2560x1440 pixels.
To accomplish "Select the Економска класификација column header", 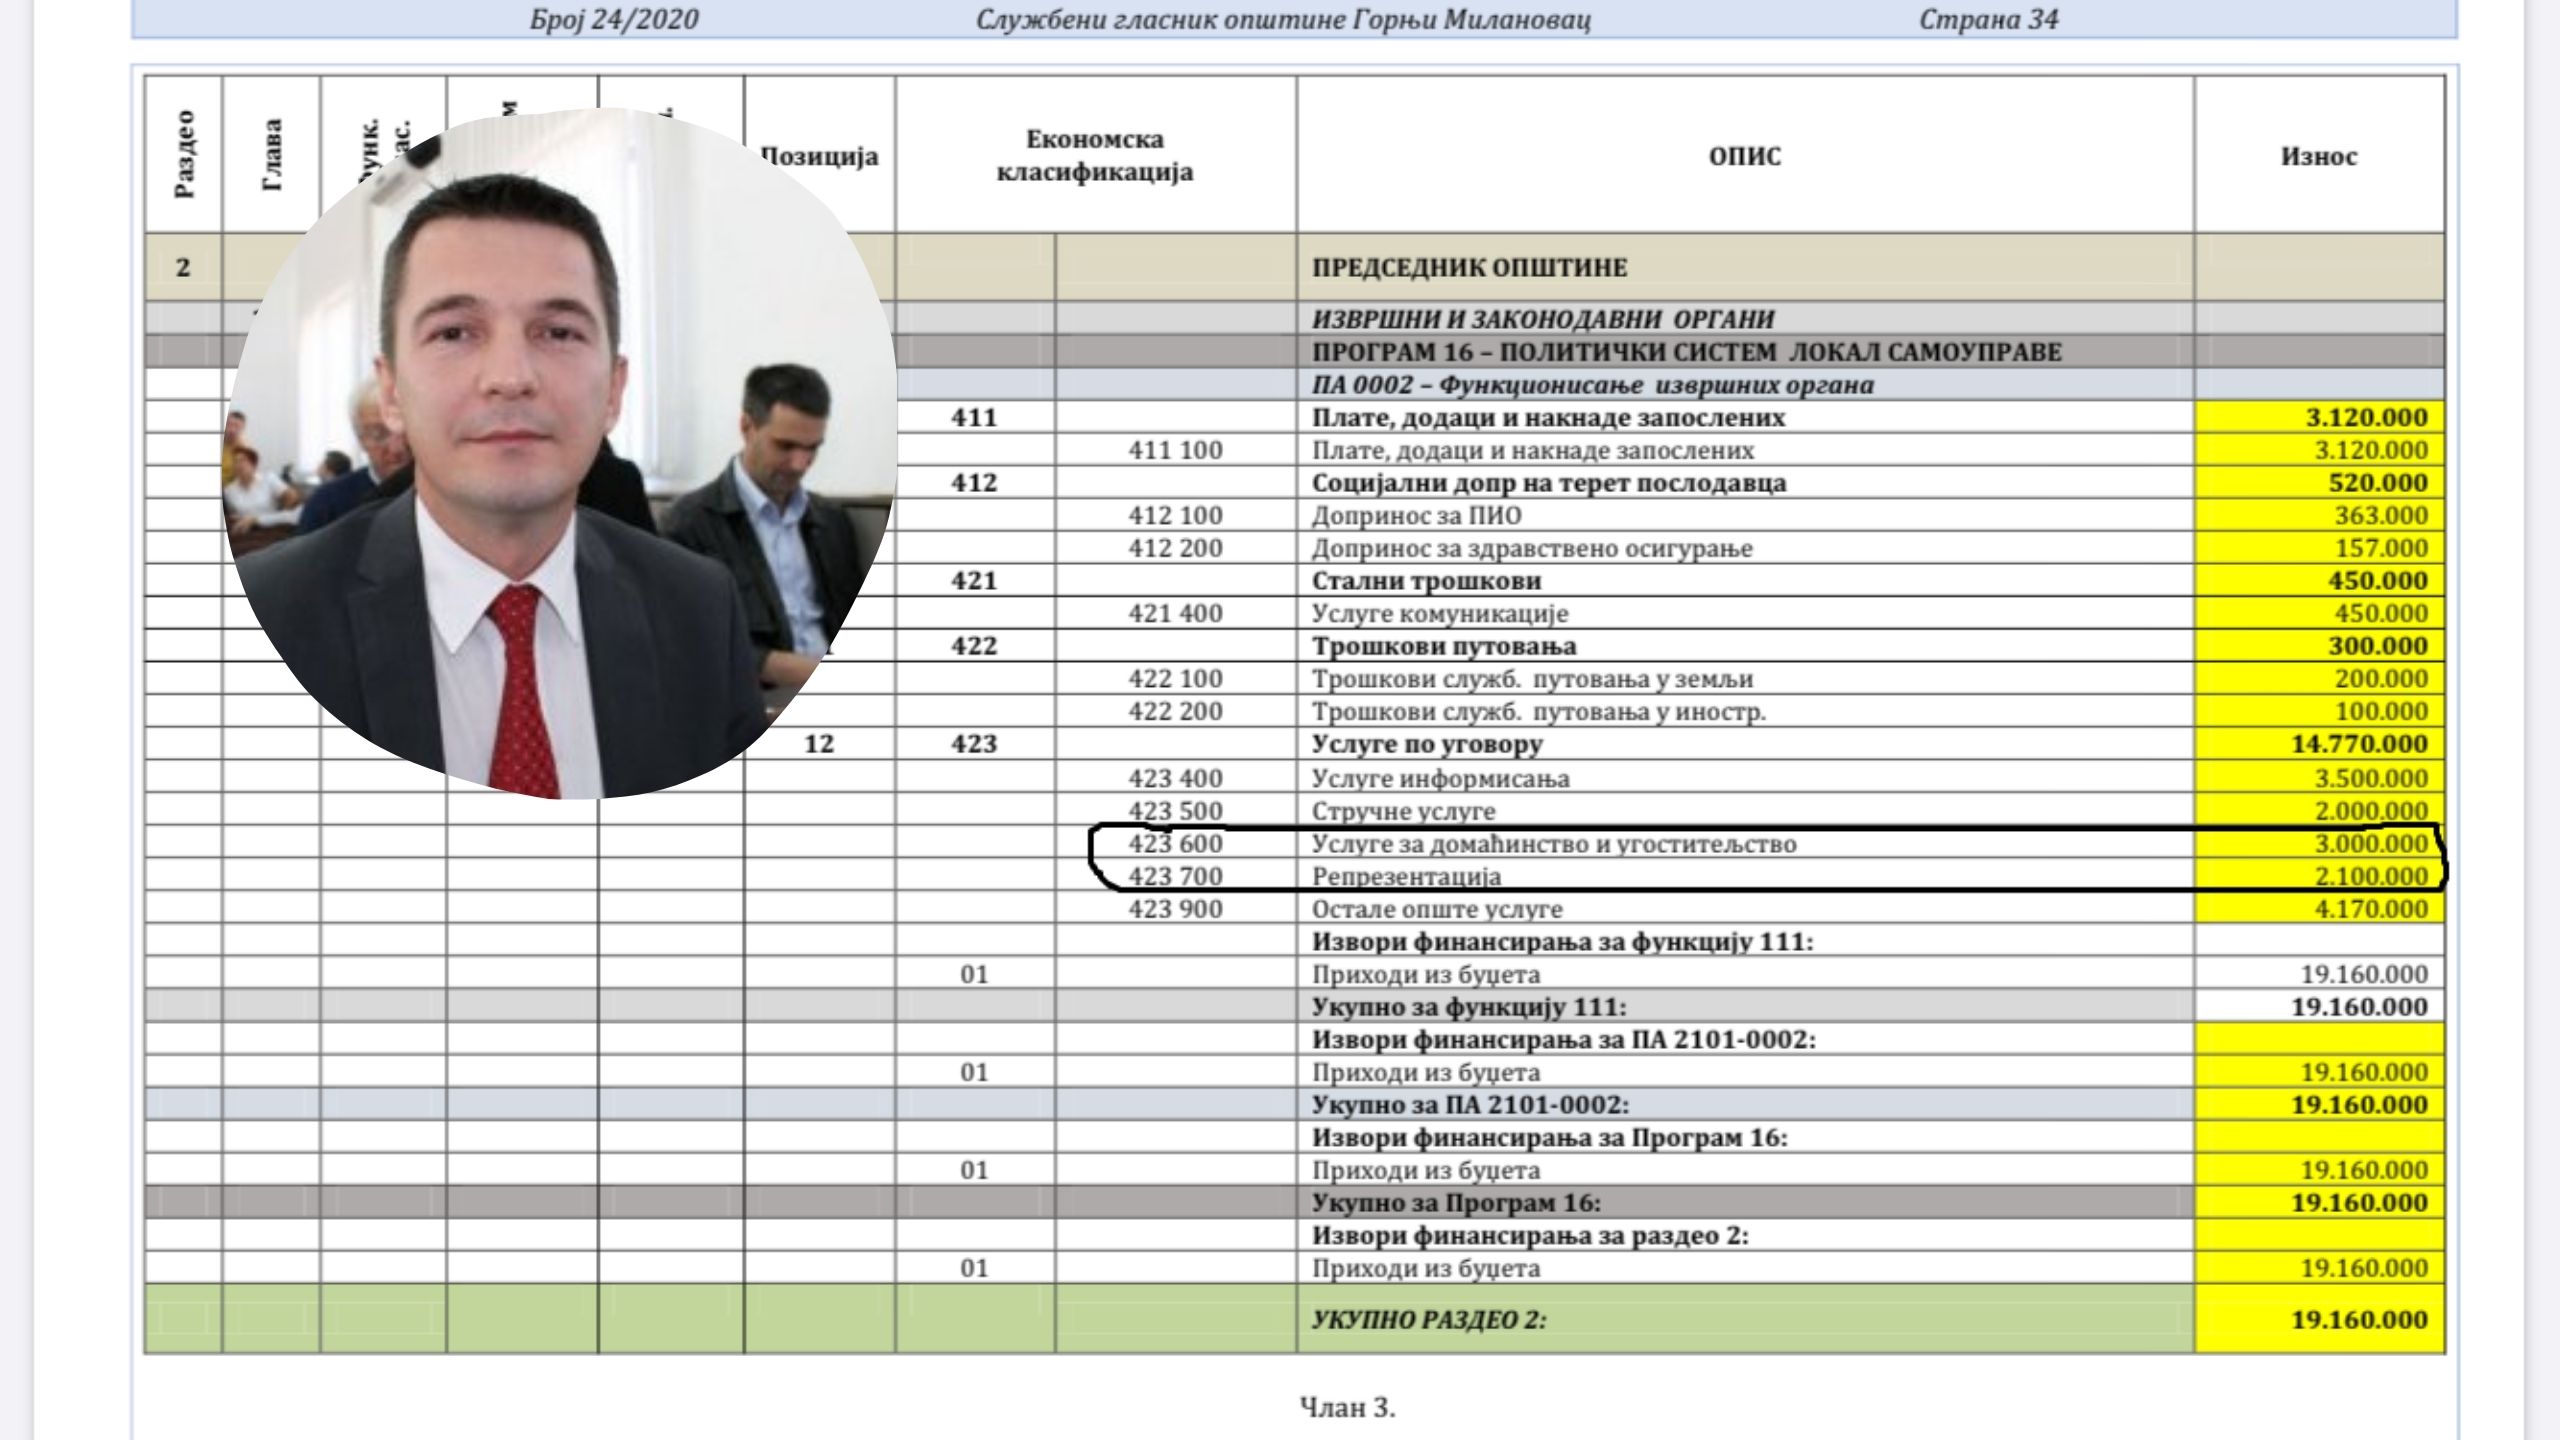I will pos(1095,155).
